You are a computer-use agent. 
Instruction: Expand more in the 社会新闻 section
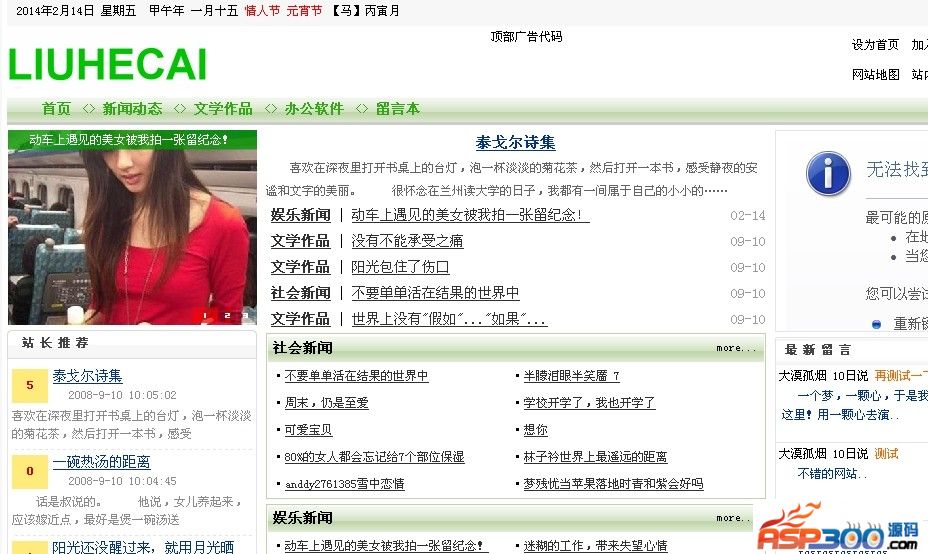point(736,348)
